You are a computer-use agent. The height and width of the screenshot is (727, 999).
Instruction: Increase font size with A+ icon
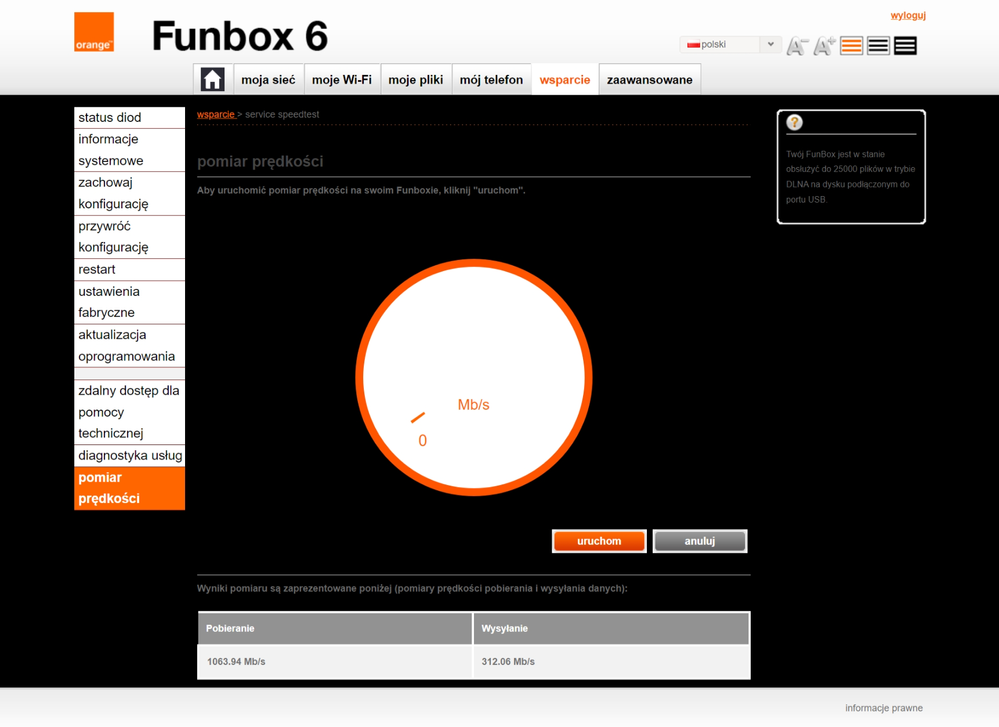tap(824, 46)
